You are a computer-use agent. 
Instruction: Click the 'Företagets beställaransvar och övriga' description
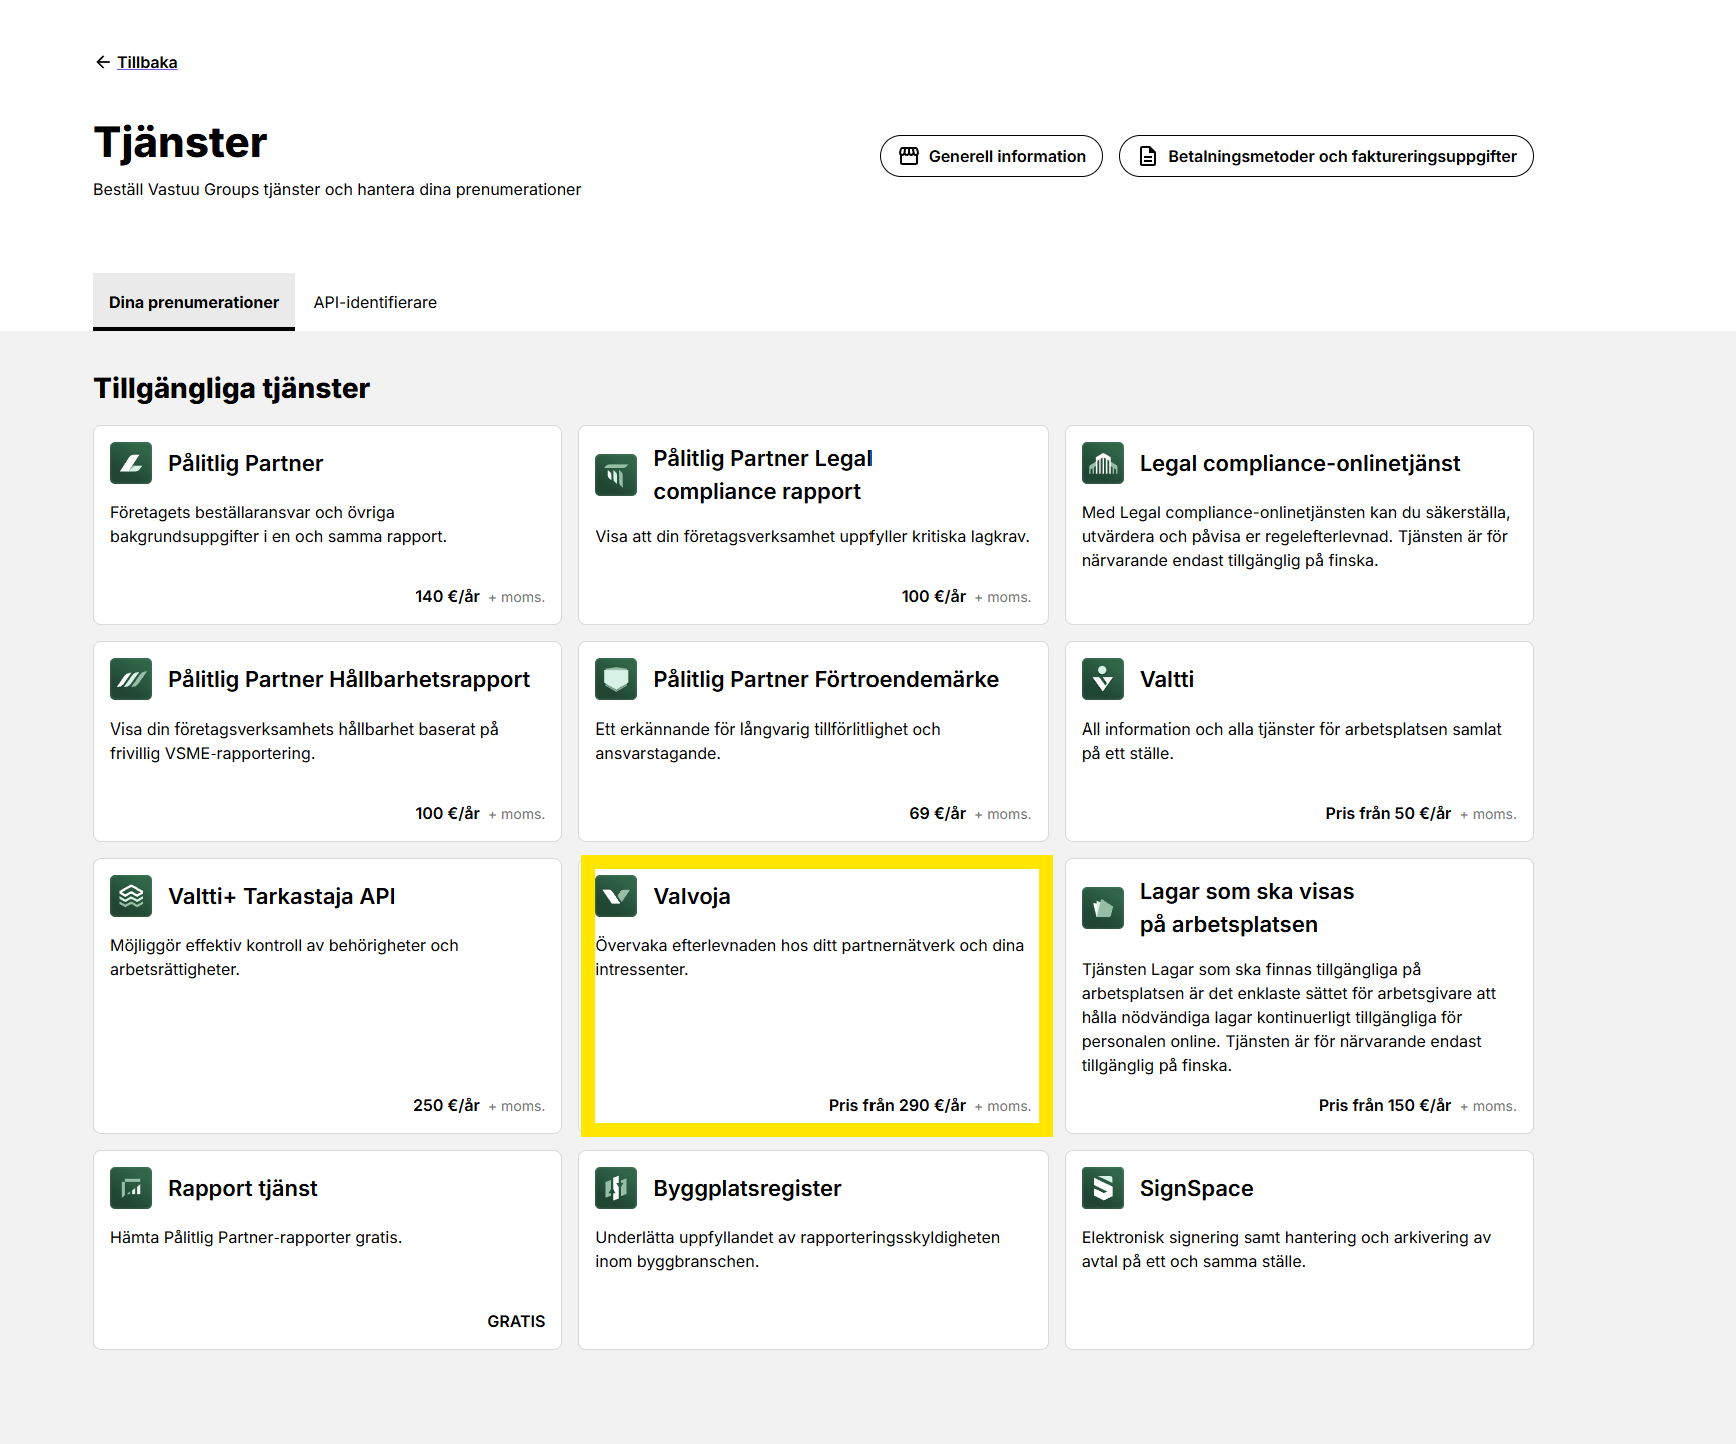click(x=278, y=524)
